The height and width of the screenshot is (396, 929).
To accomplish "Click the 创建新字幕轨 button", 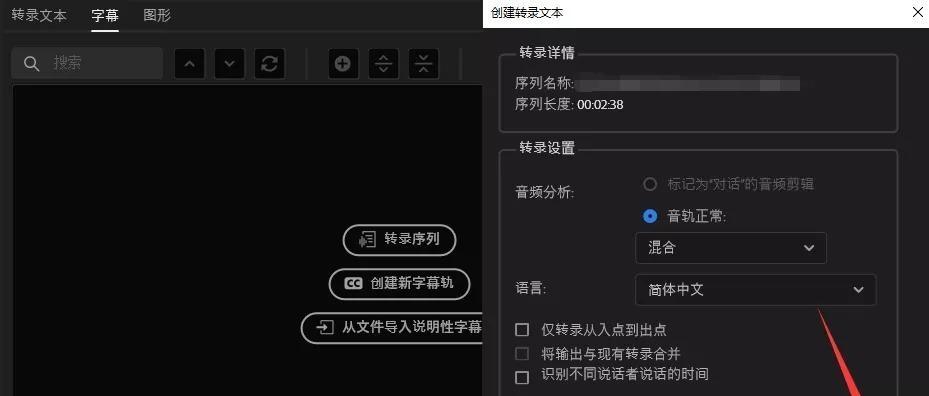I will pyautogui.click(x=399, y=284).
